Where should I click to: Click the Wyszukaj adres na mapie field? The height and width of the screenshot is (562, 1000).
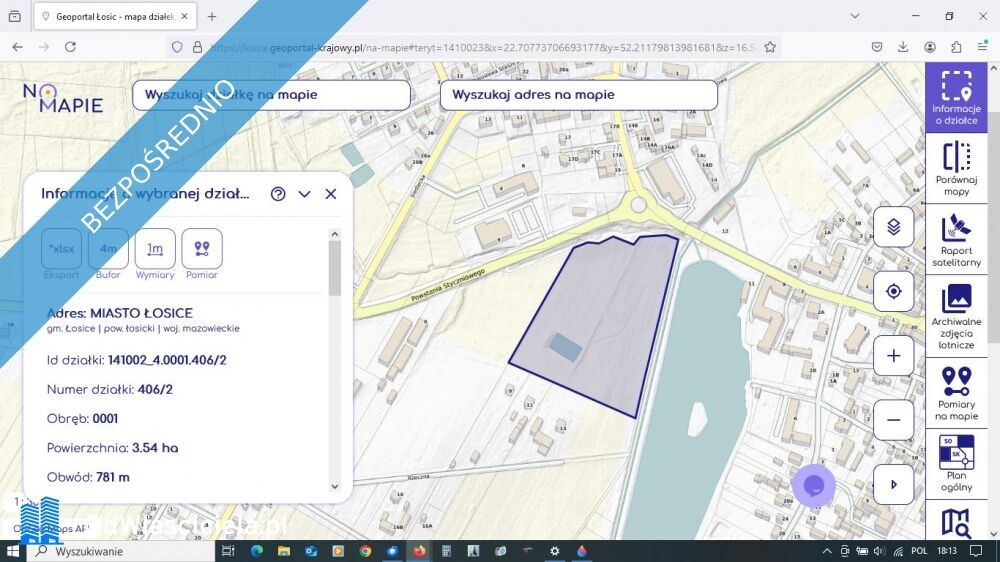[578, 95]
